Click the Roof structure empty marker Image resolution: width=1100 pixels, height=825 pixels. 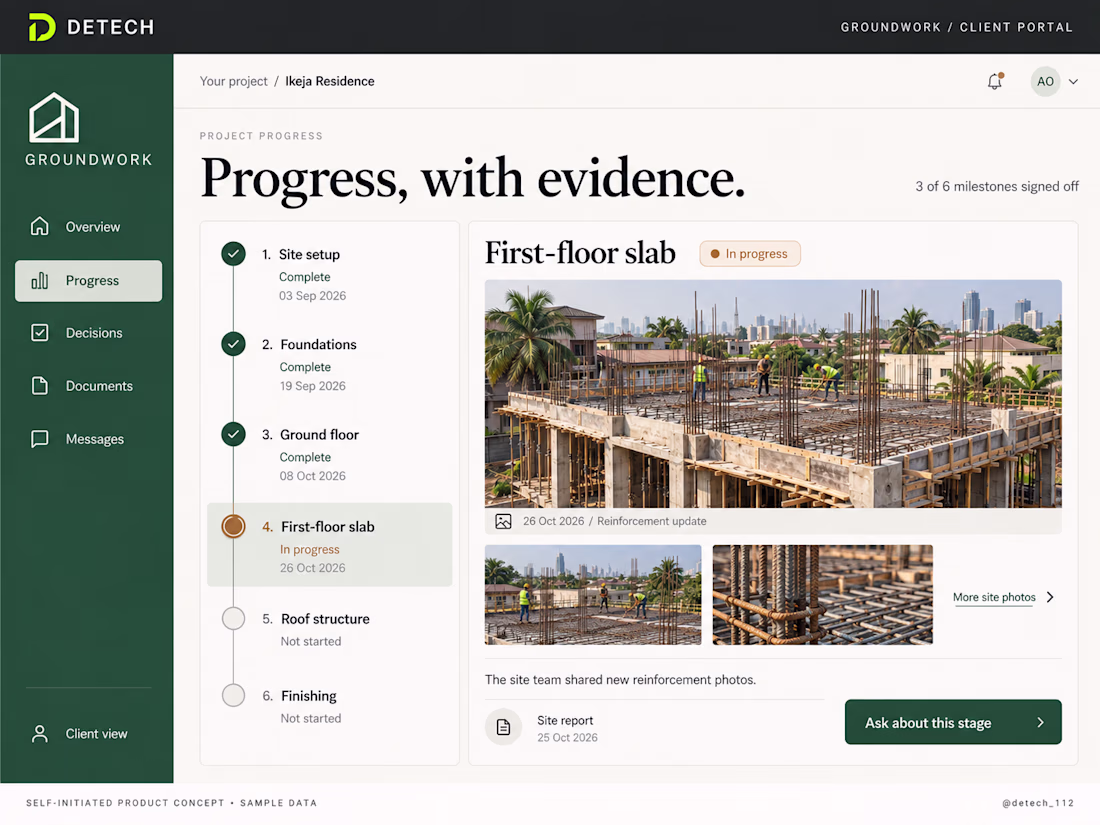tap(234, 619)
